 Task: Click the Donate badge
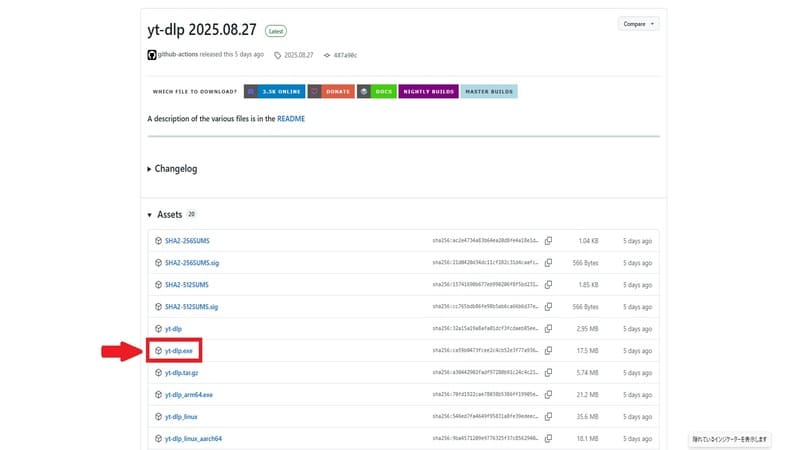click(x=331, y=91)
